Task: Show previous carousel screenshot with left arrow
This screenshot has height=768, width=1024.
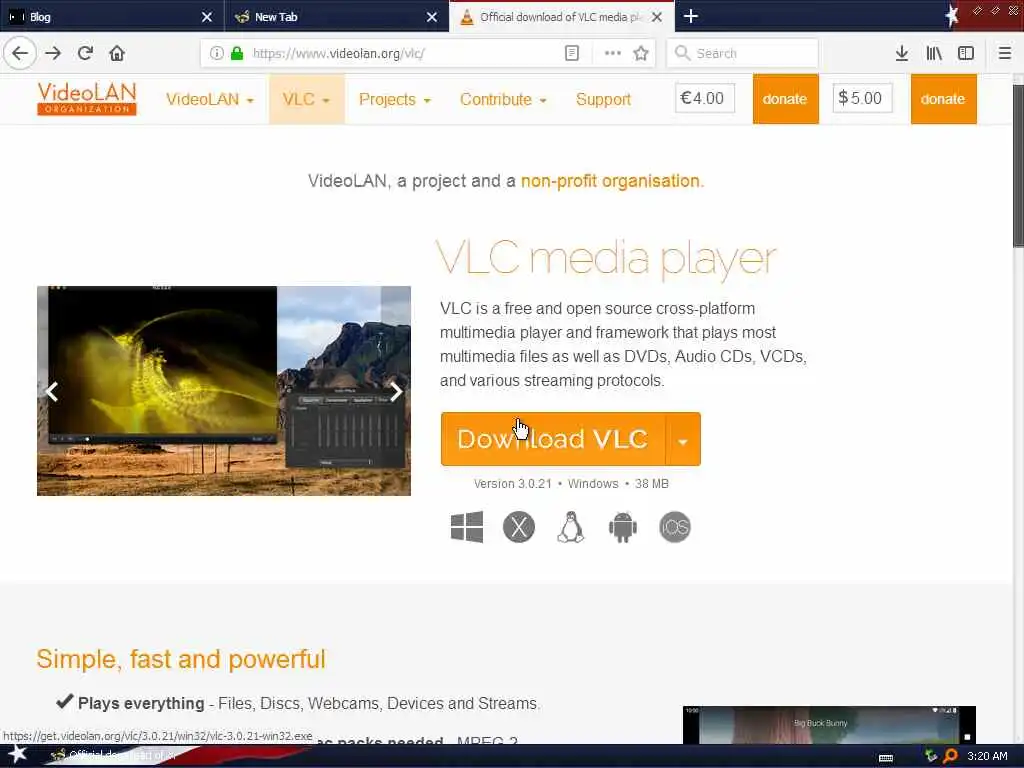Action: click(52, 392)
